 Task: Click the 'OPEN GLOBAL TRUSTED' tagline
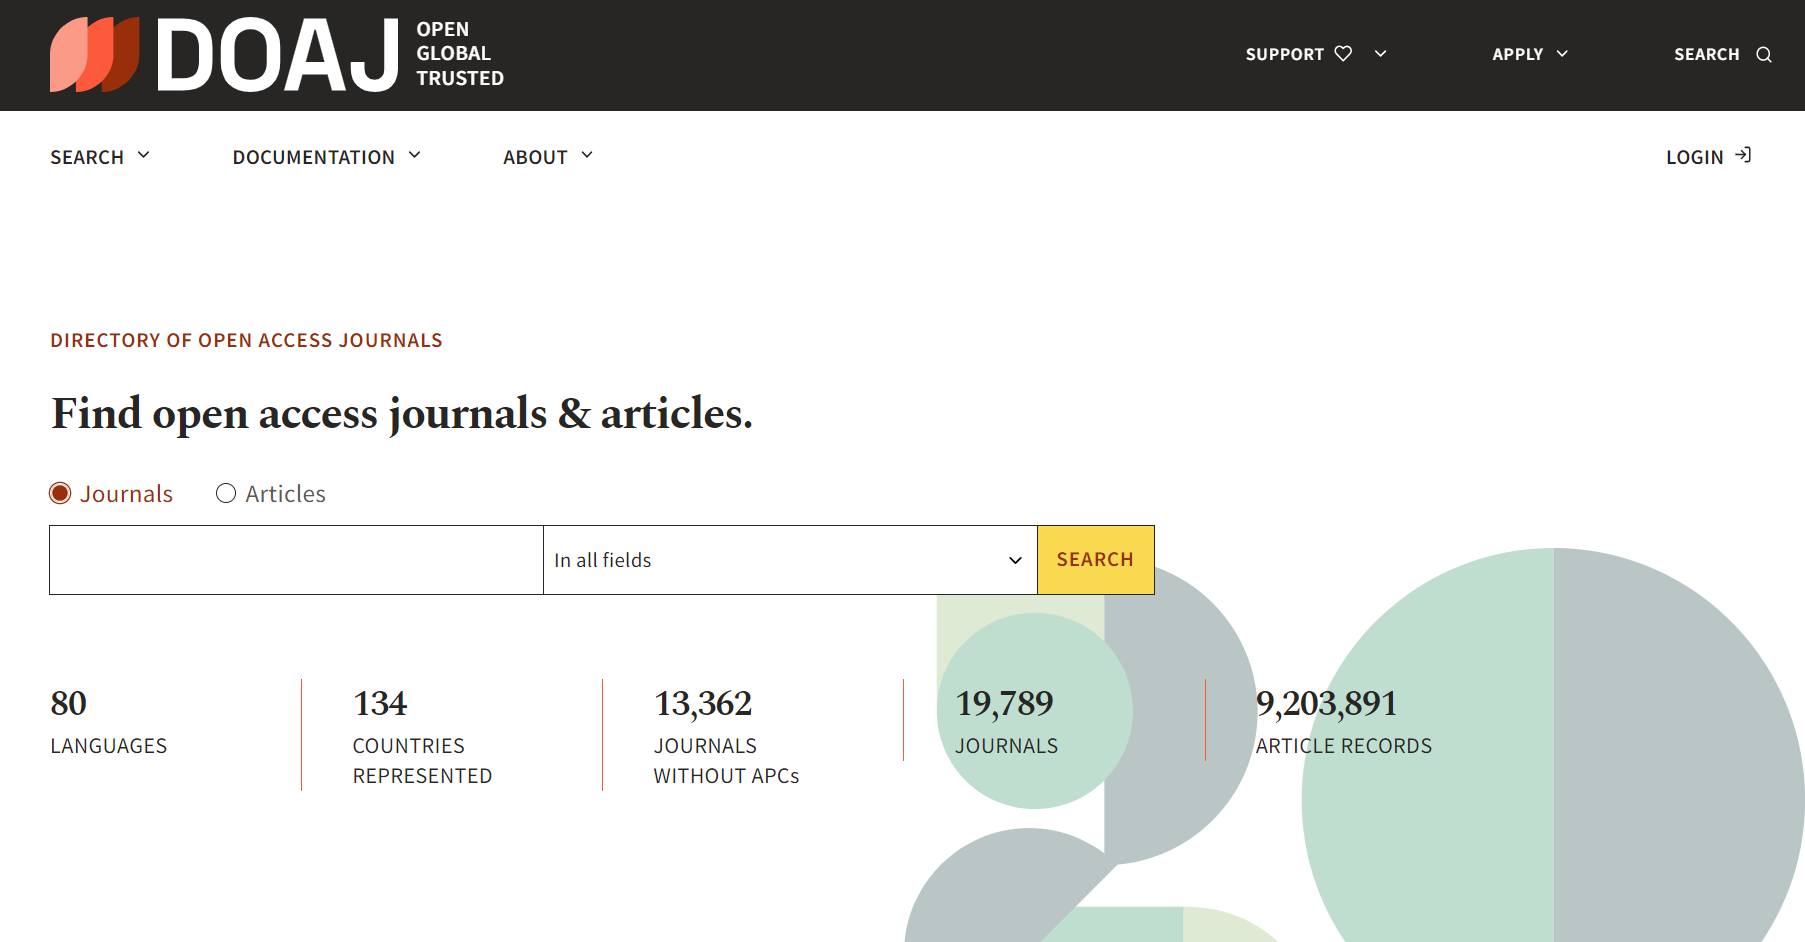tap(460, 54)
